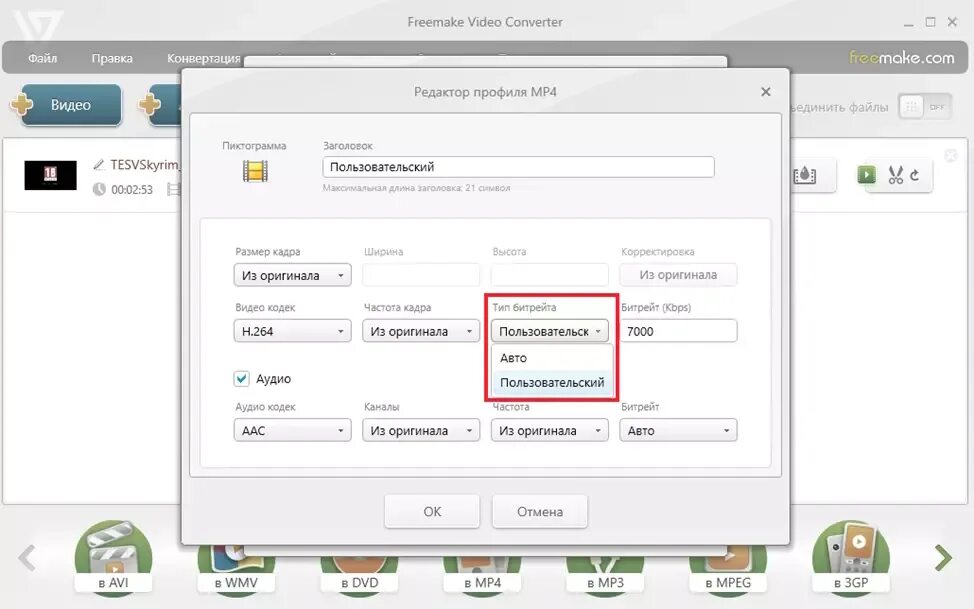Choose Пользовательский from the bitrate type list

552,383
